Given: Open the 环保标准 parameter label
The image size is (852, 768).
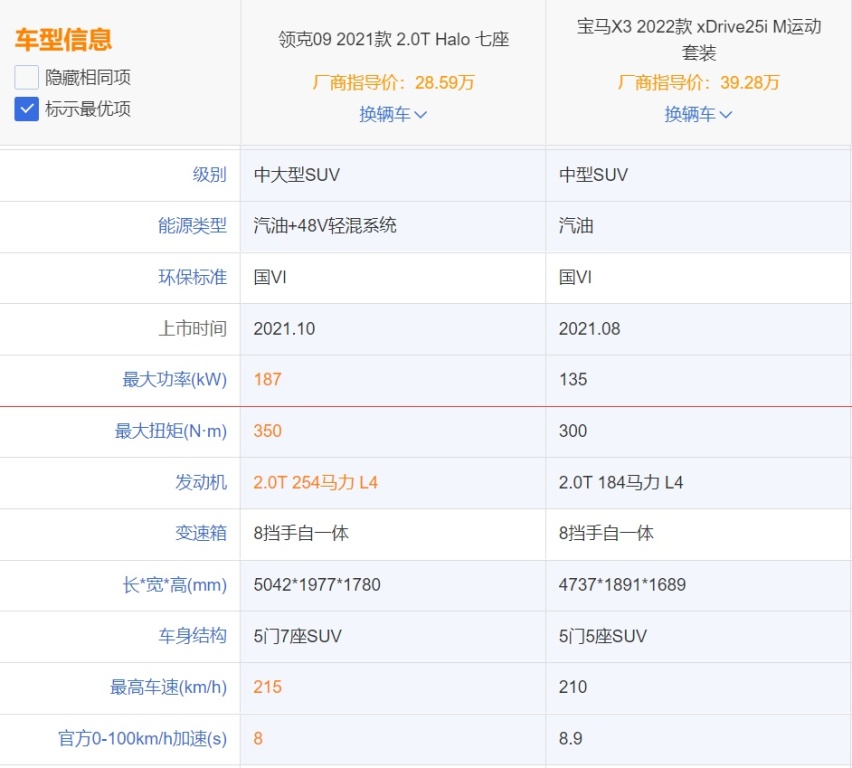Looking at the screenshot, I should click(192, 277).
